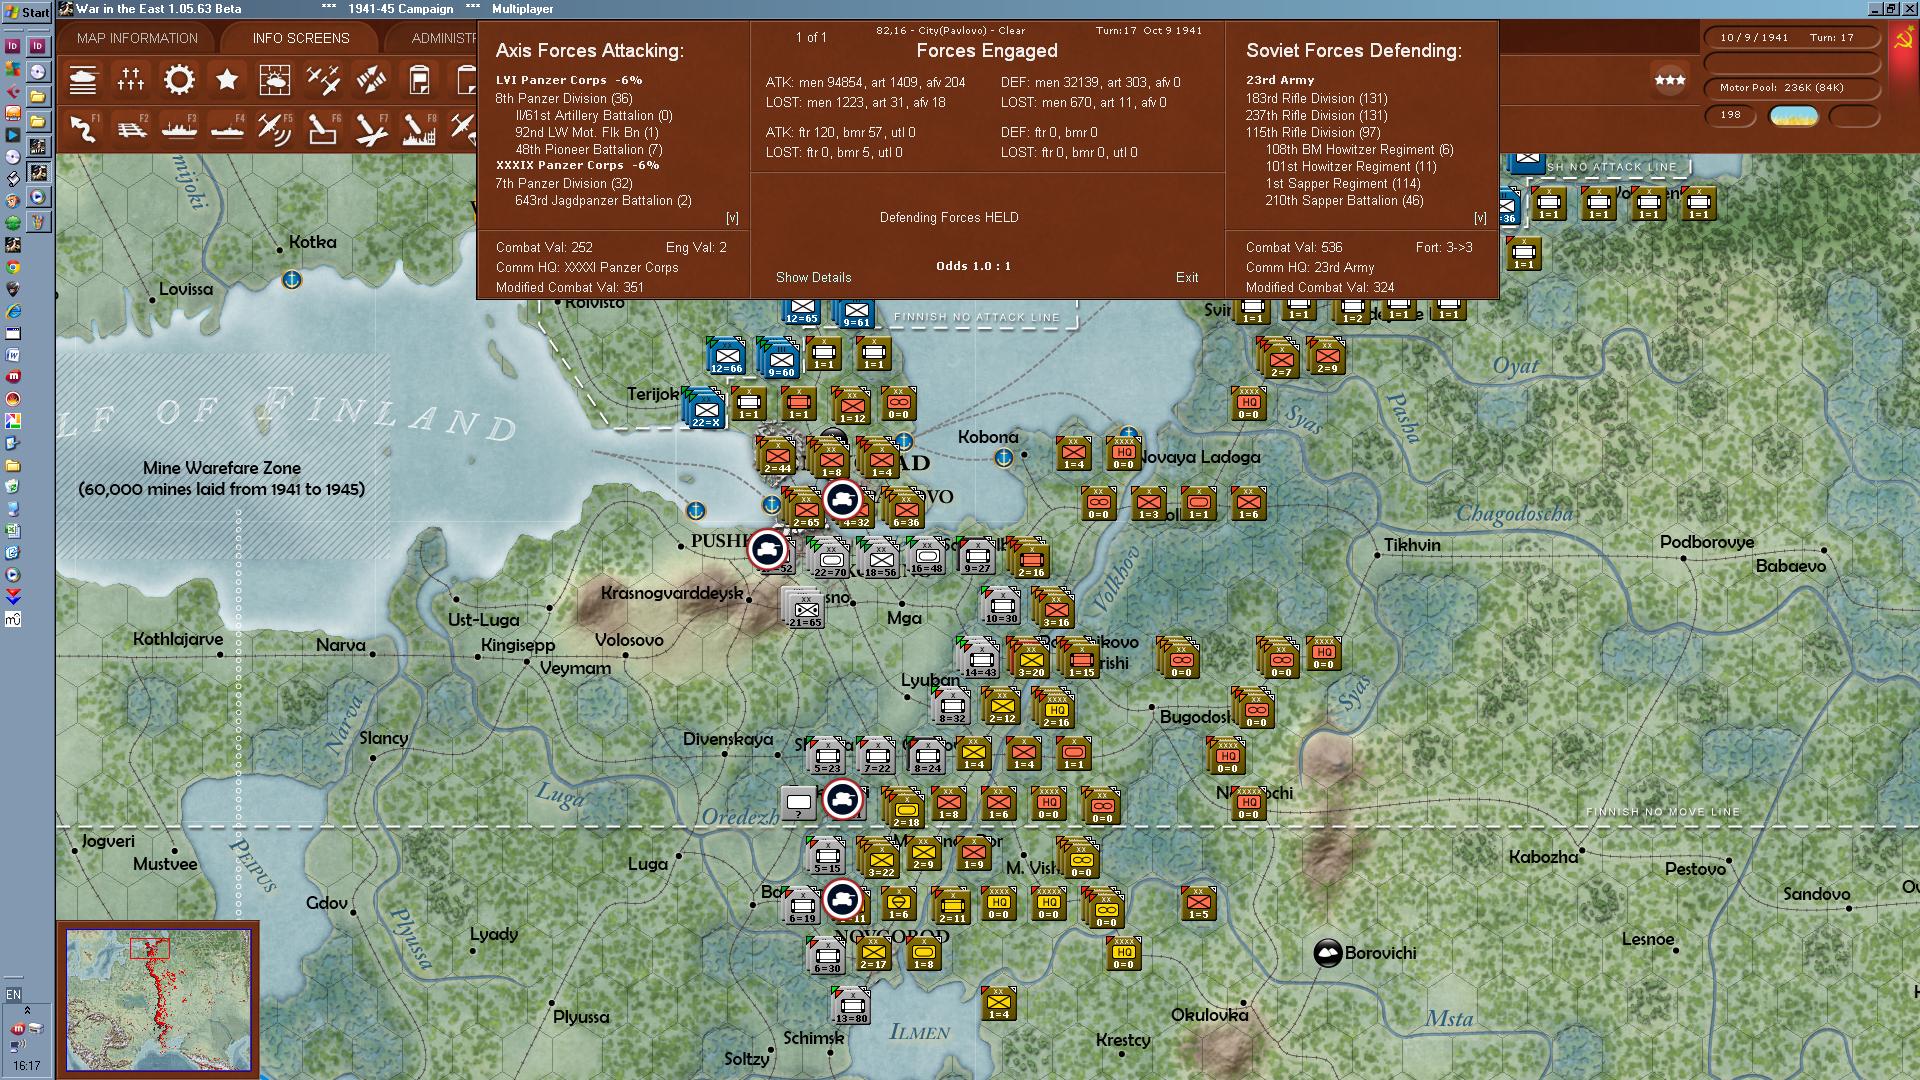The height and width of the screenshot is (1080, 1920).
Task: Exit the battle report window
Action: tap(1187, 277)
